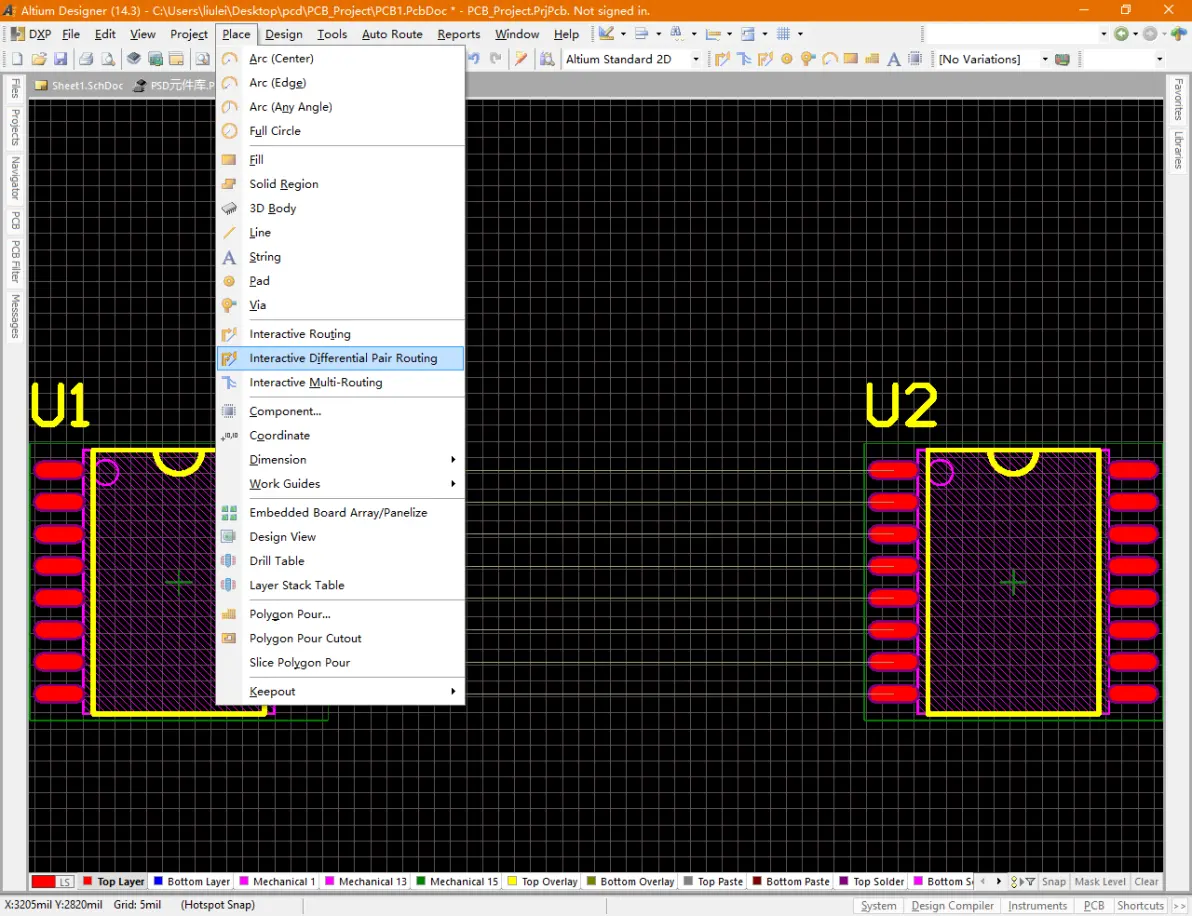Select the Place Fill toolbar icon
The image size is (1192, 916).
851,59
